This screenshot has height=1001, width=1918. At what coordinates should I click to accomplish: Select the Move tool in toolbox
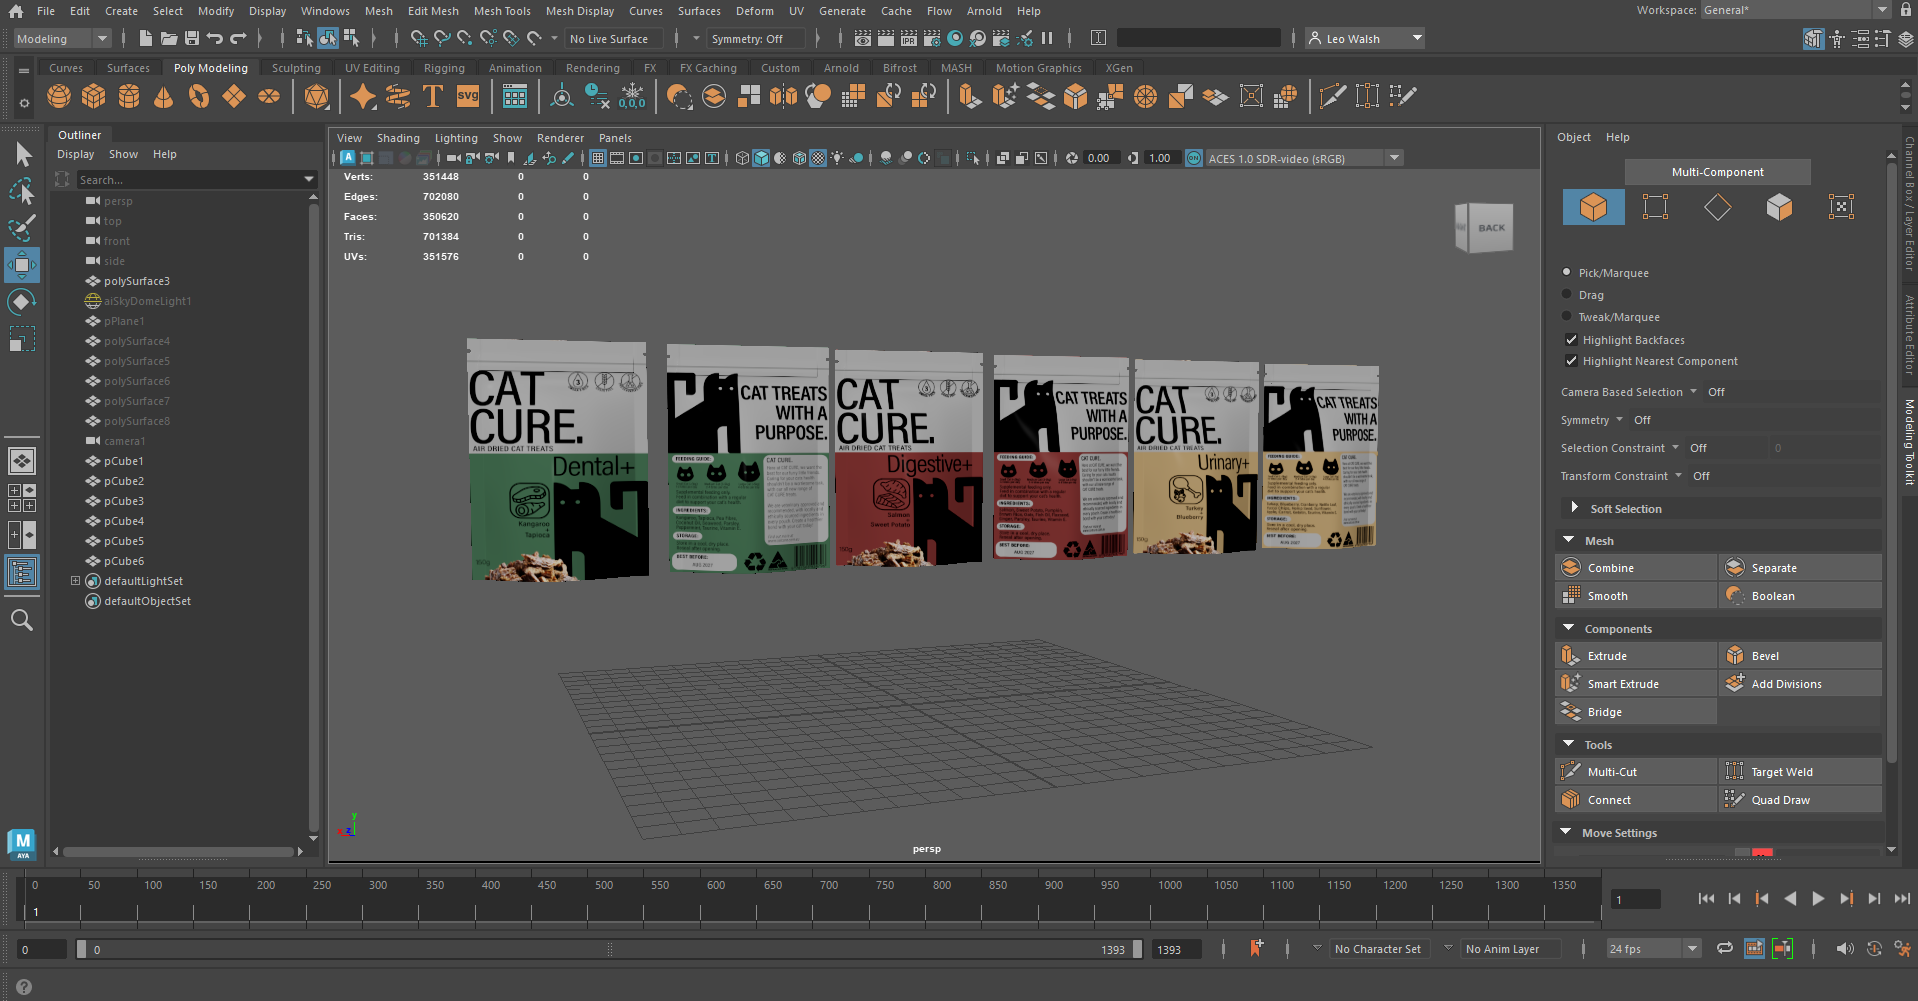pos(21,265)
